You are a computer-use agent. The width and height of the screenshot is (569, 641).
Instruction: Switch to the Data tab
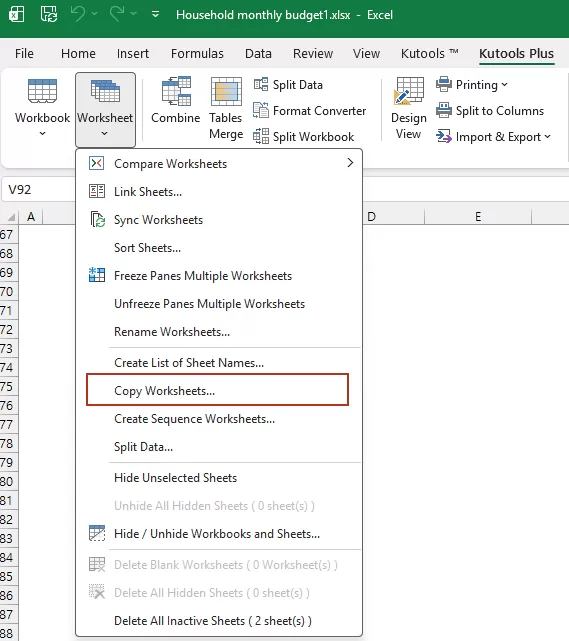coord(258,54)
